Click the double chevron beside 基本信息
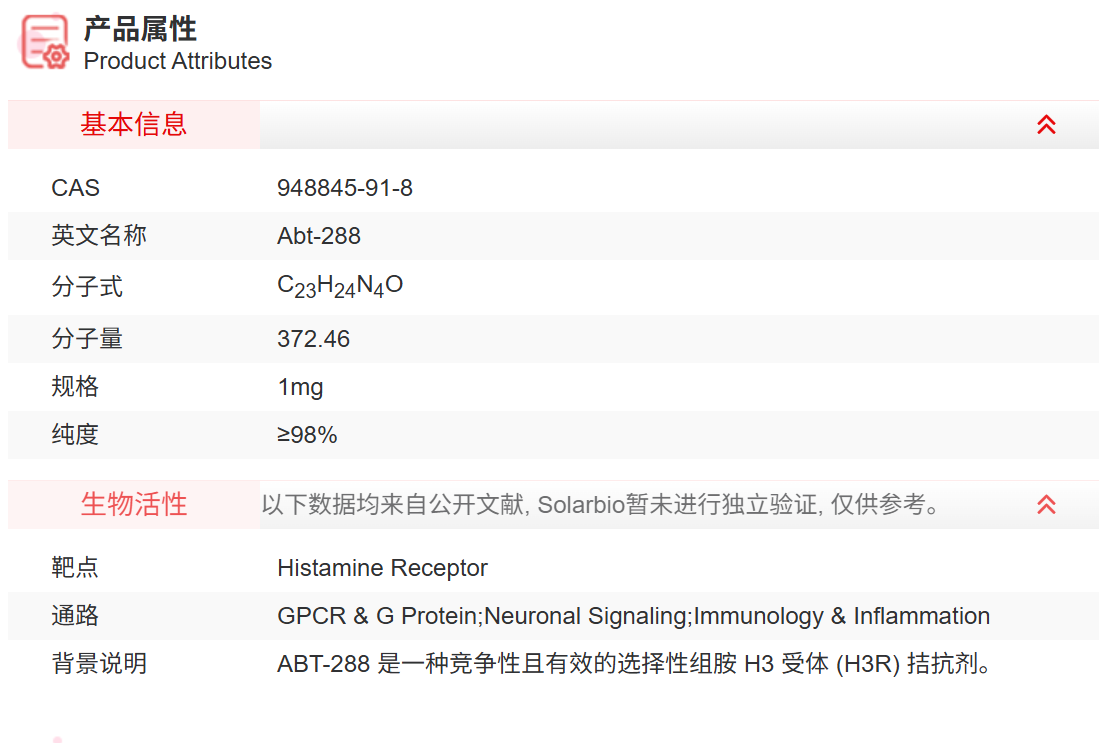The width and height of the screenshot is (1108, 743). (x=1046, y=124)
